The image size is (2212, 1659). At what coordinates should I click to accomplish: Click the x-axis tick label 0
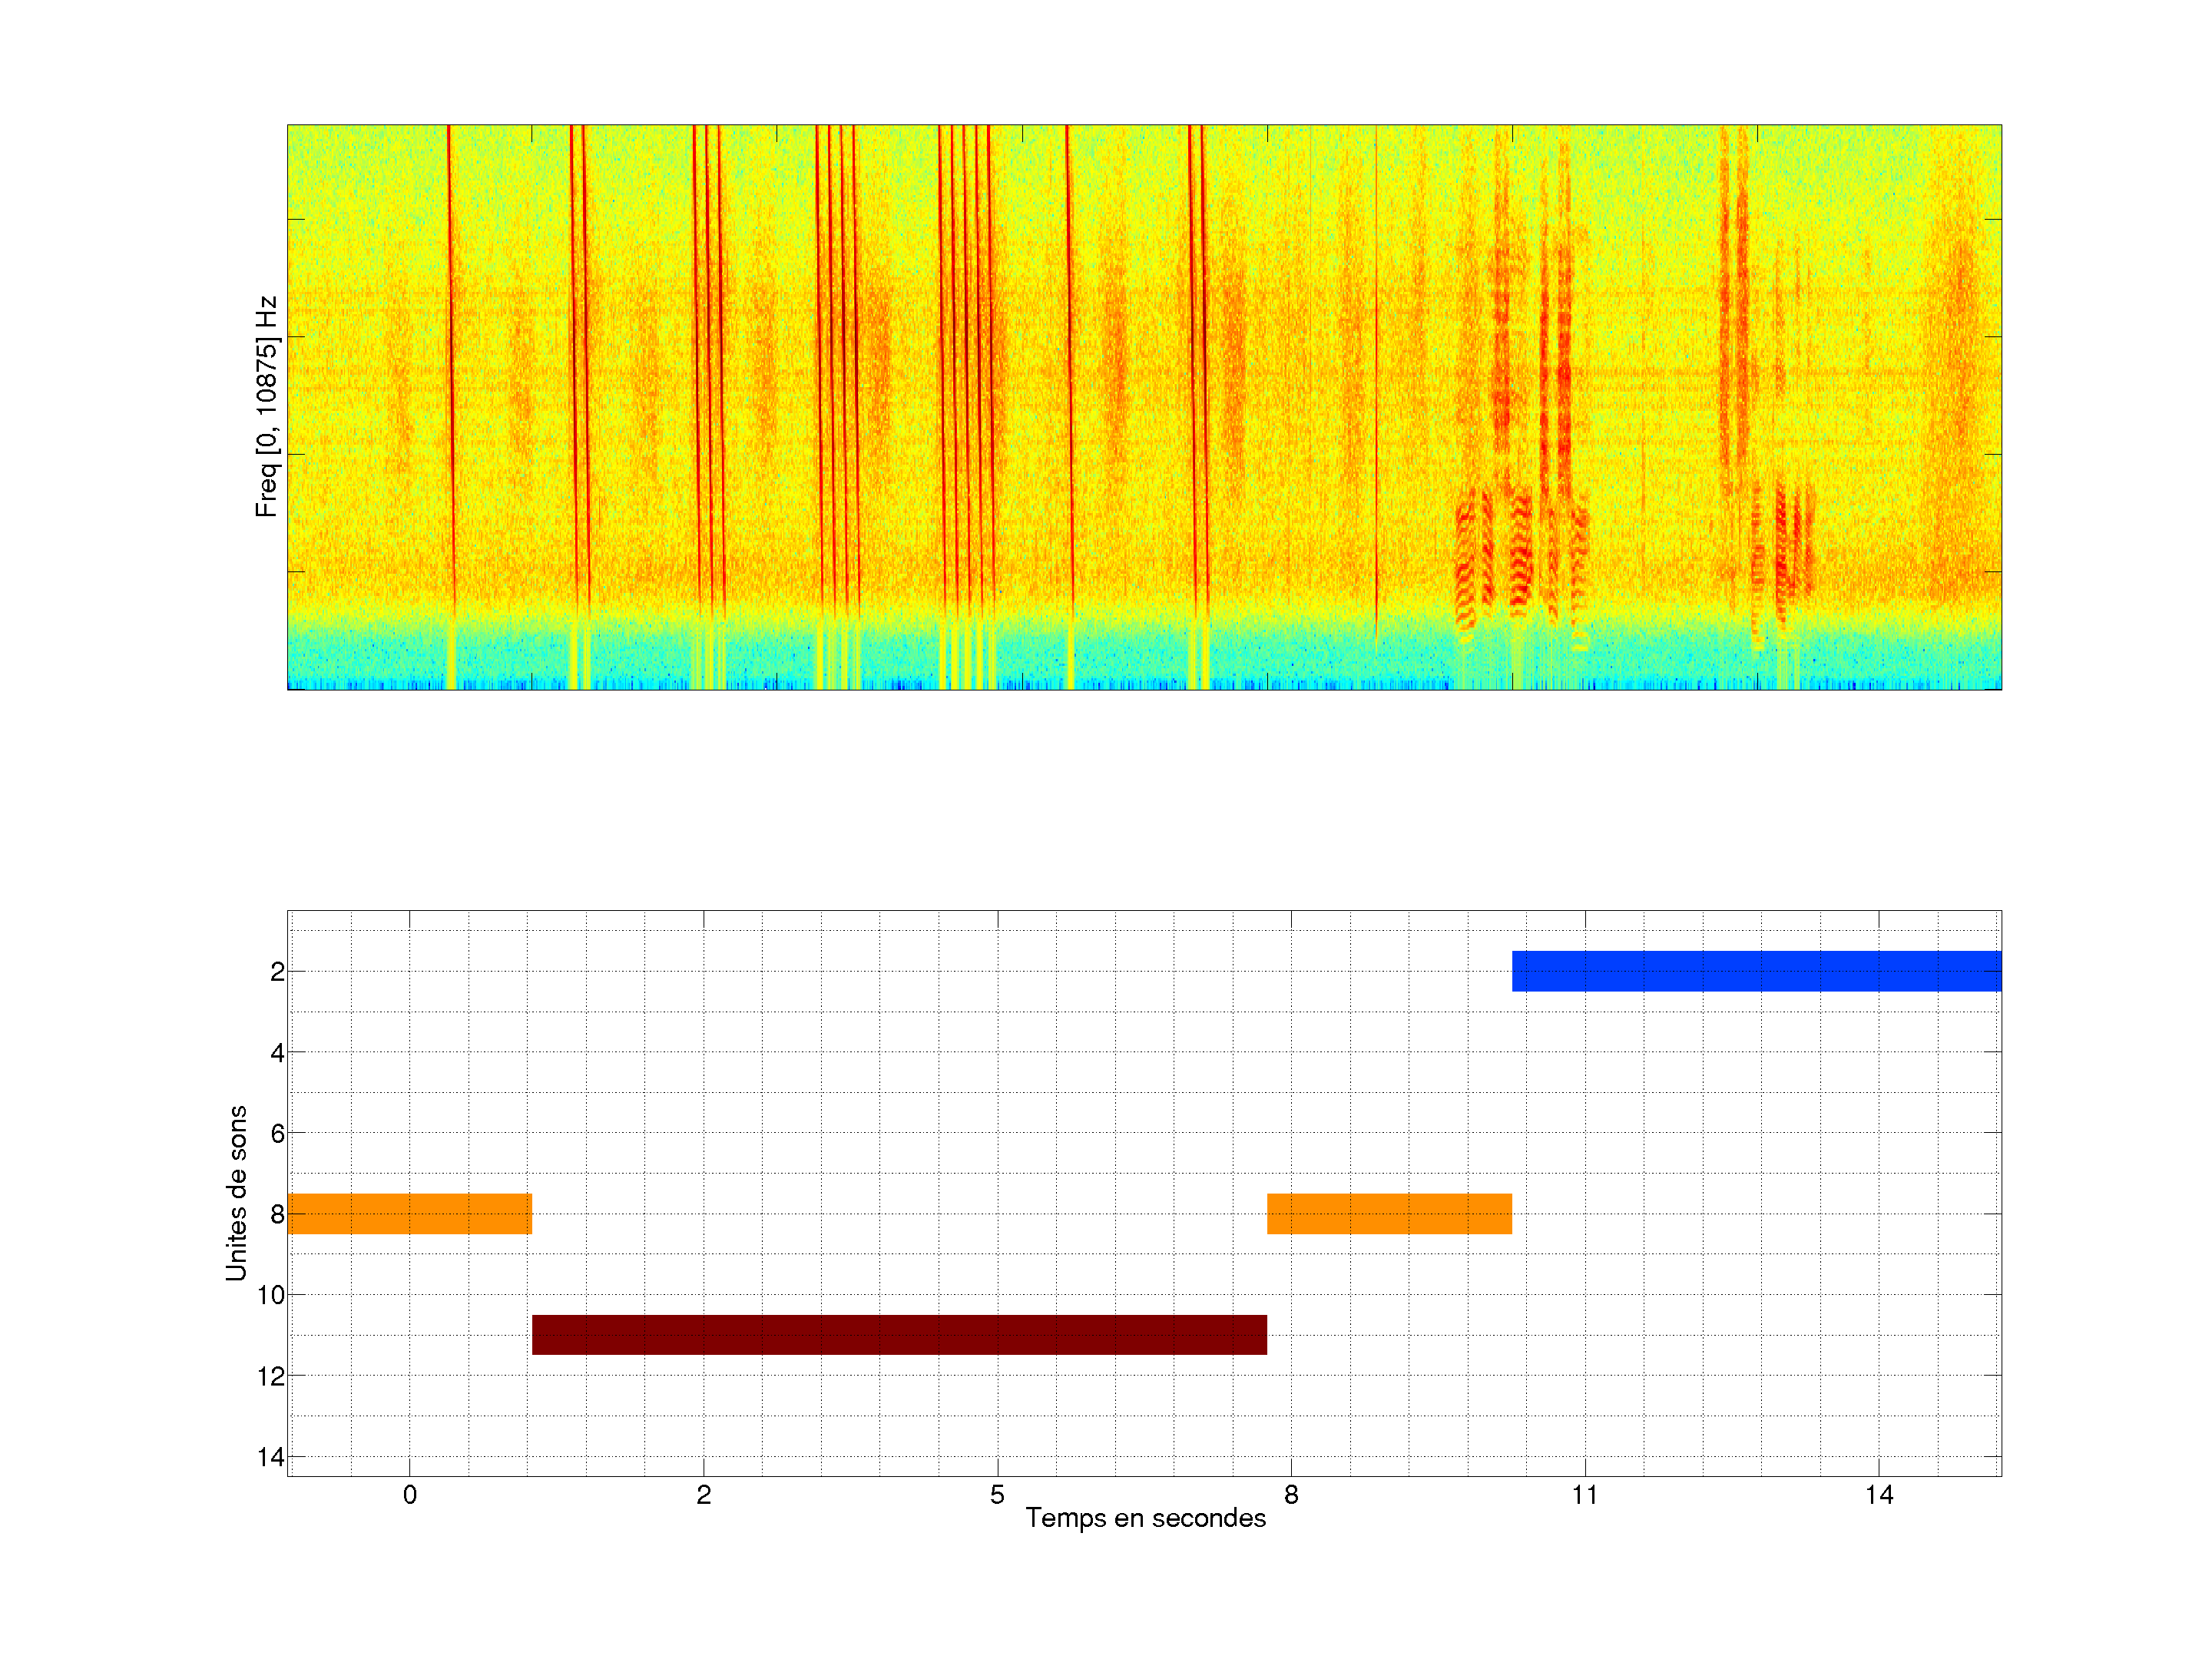click(x=410, y=1495)
